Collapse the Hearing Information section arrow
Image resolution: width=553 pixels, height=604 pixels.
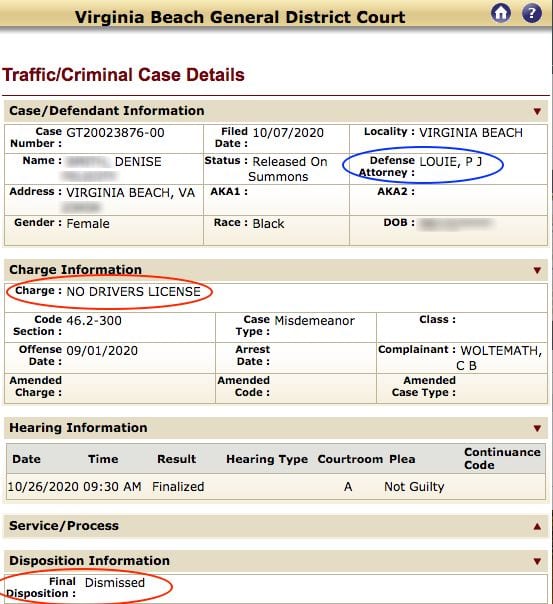[537, 428]
